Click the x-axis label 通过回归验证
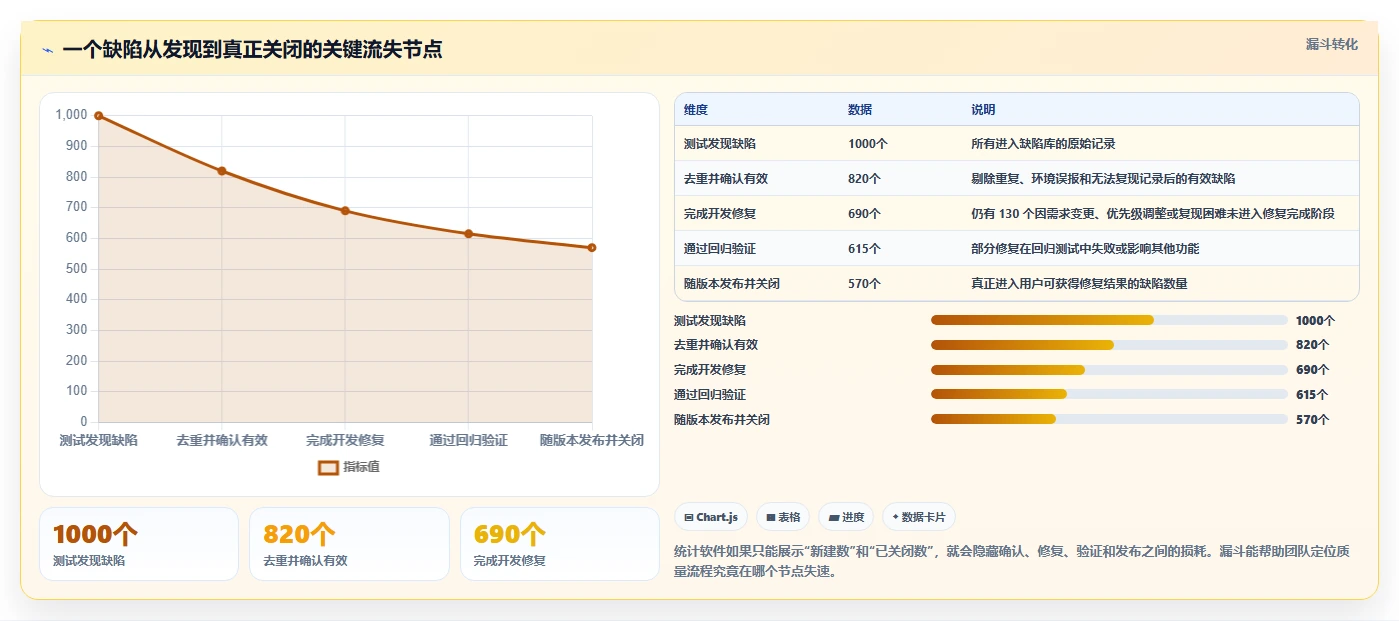The width and height of the screenshot is (1399, 621). point(468,440)
